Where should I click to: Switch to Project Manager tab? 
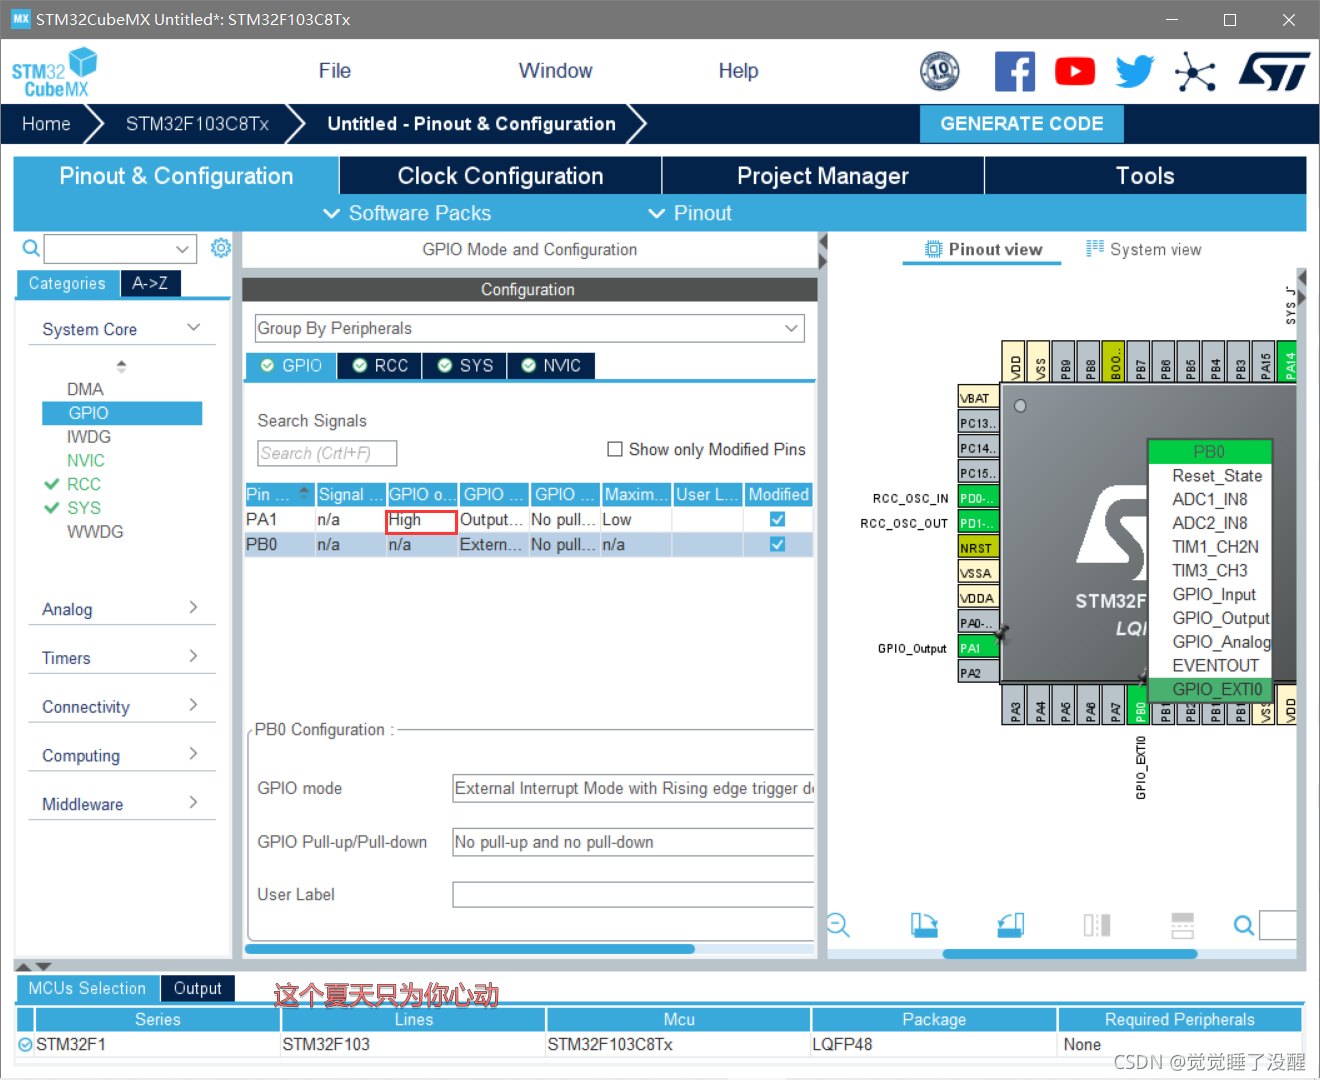(823, 176)
